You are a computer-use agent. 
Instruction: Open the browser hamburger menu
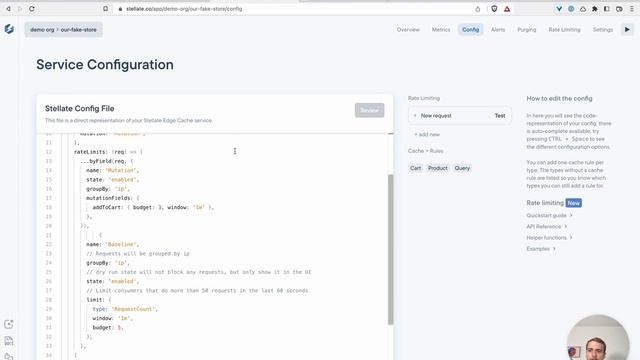click(x=632, y=9)
